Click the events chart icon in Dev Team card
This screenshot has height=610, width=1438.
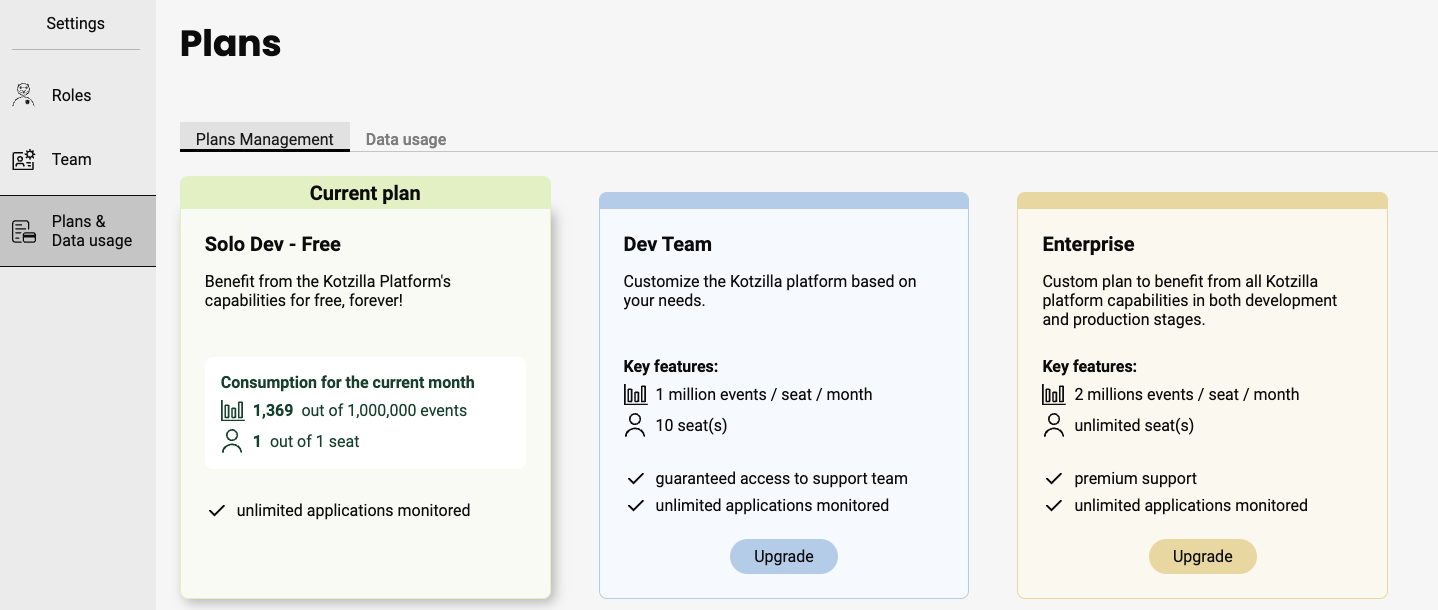click(x=635, y=394)
